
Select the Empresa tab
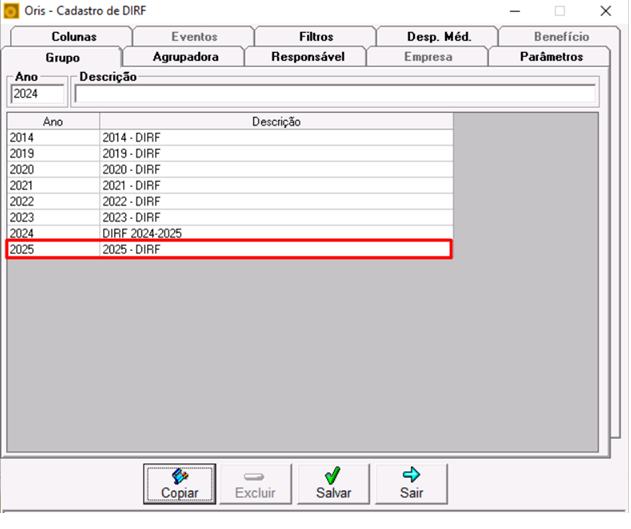click(428, 57)
